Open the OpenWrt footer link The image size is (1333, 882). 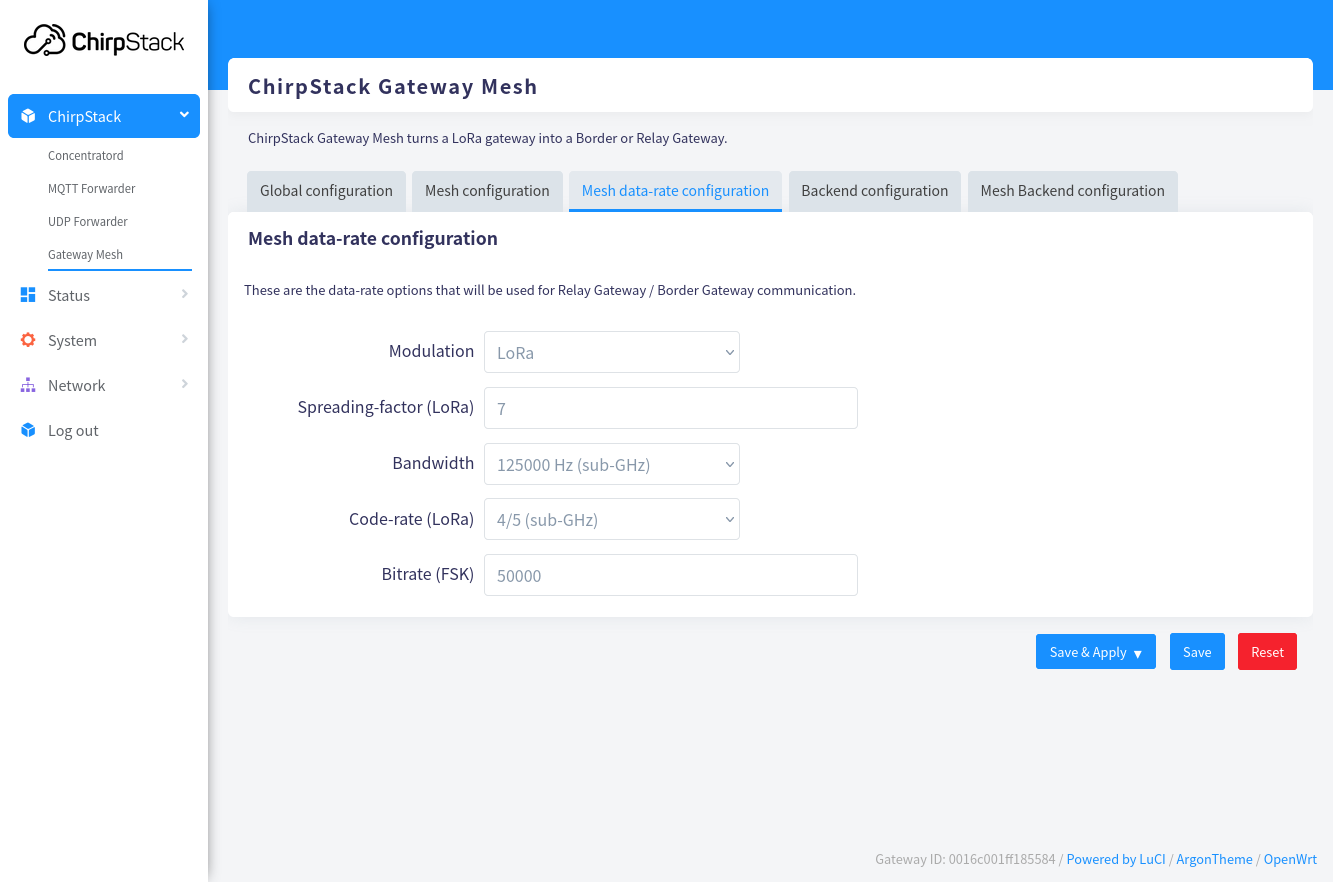1290,859
